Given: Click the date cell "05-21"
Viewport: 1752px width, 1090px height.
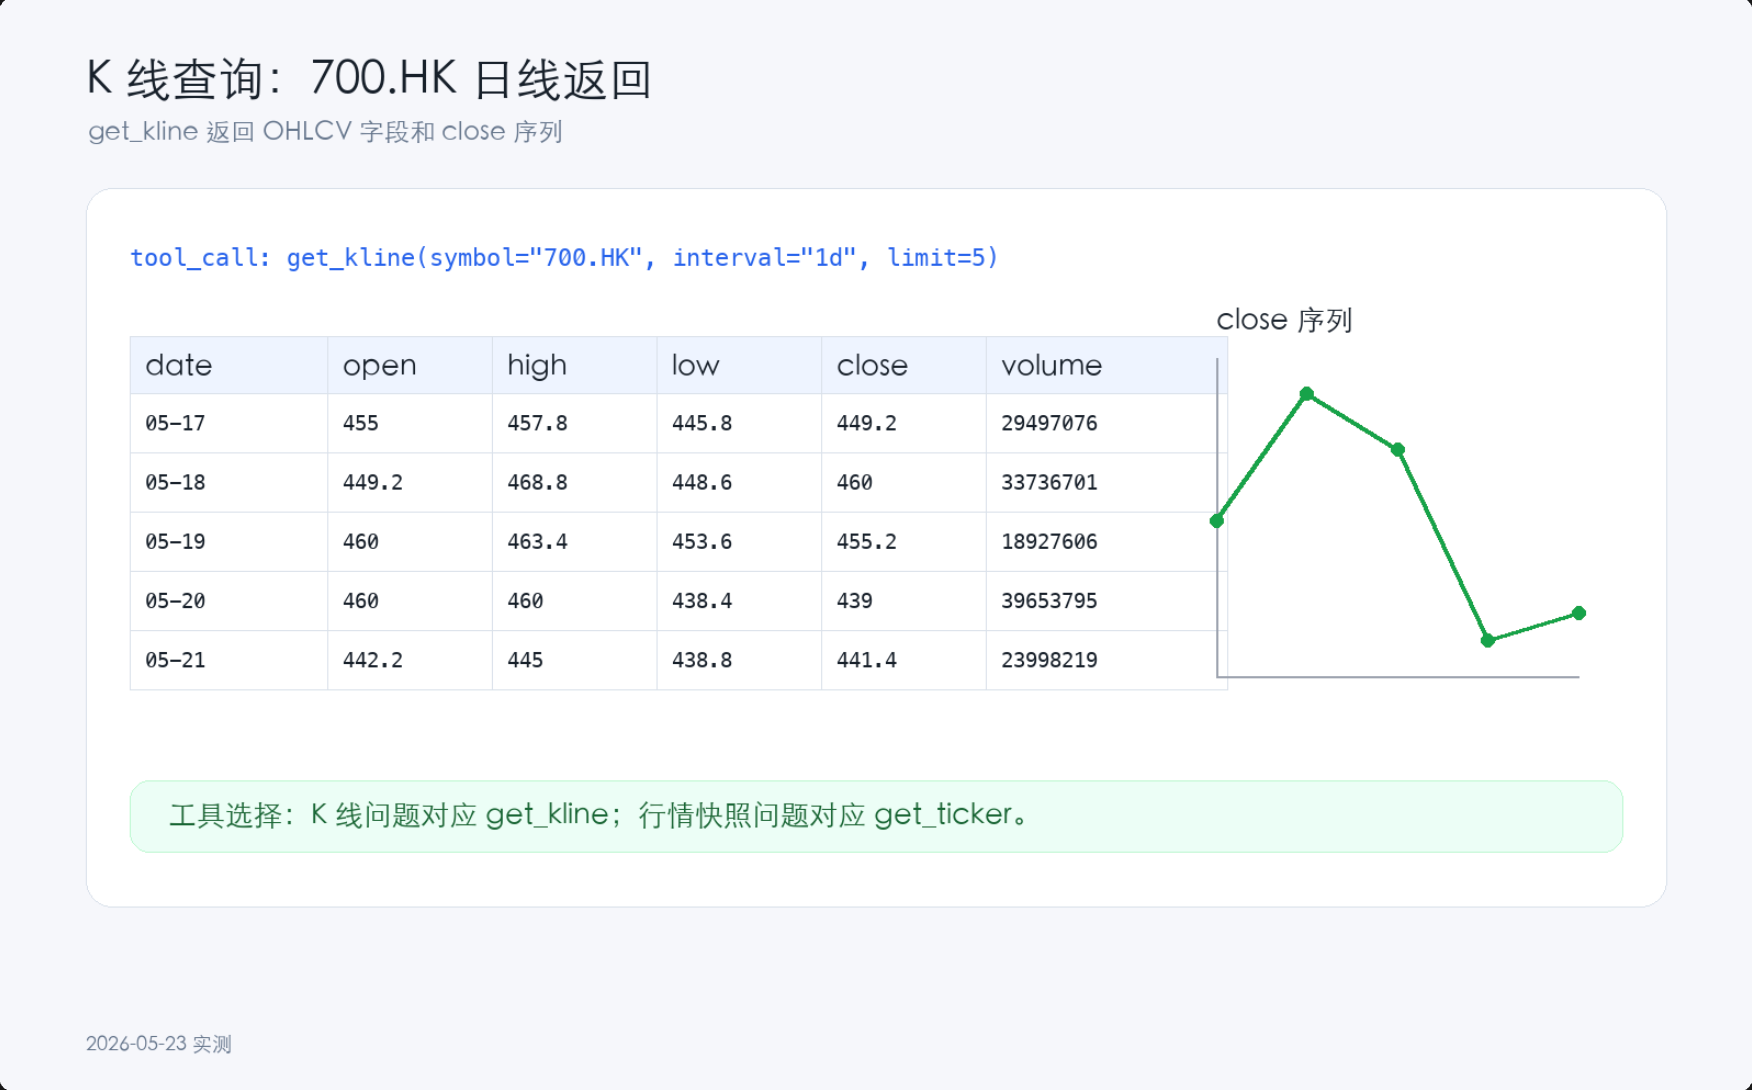Looking at the screenshot, I should coord(175,659).
